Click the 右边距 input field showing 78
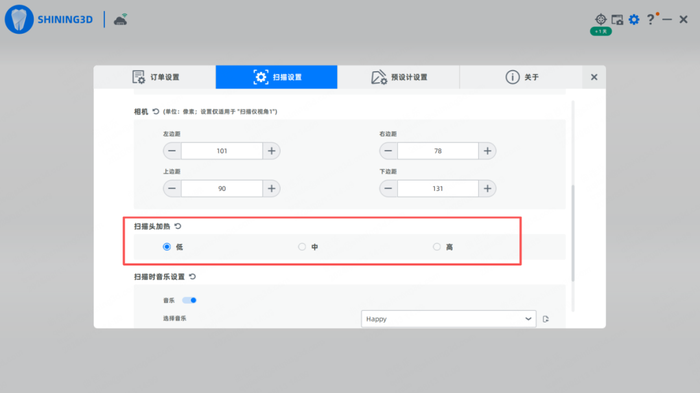The height and width of the screenshot is (393, 700). (x=438, y=151)
